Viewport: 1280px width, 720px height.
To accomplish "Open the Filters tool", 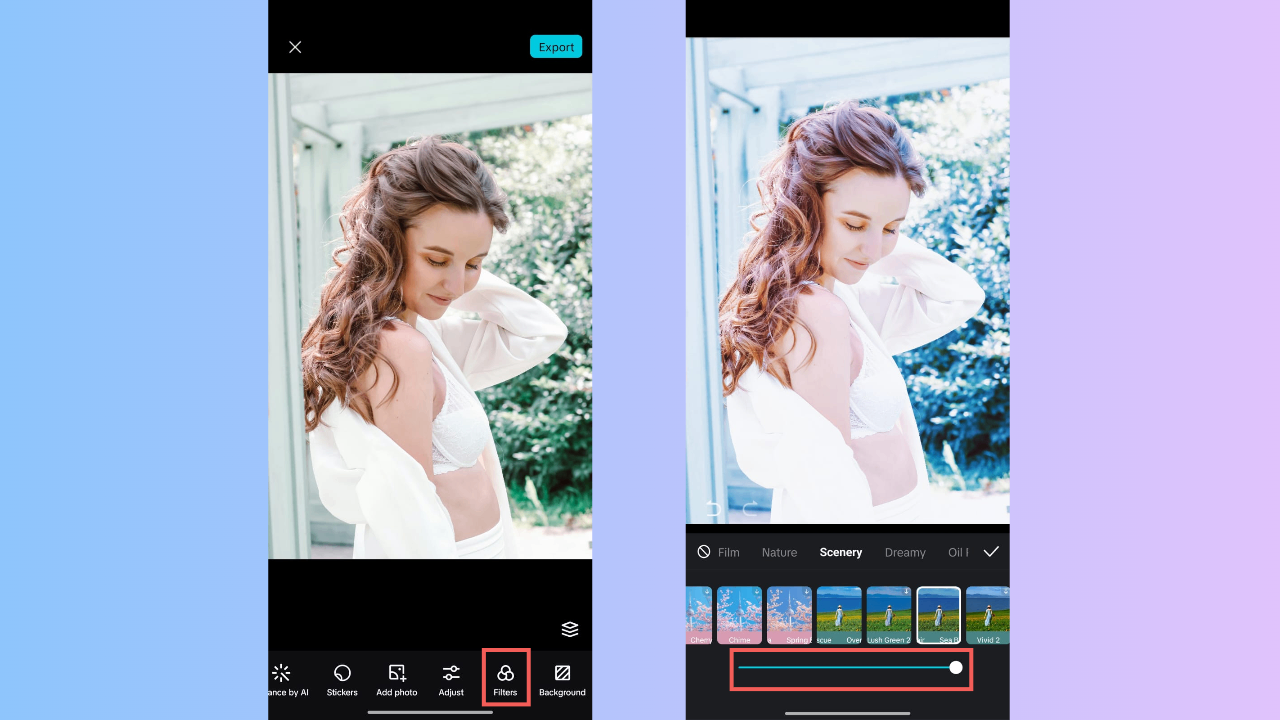I will coord(505,678).
